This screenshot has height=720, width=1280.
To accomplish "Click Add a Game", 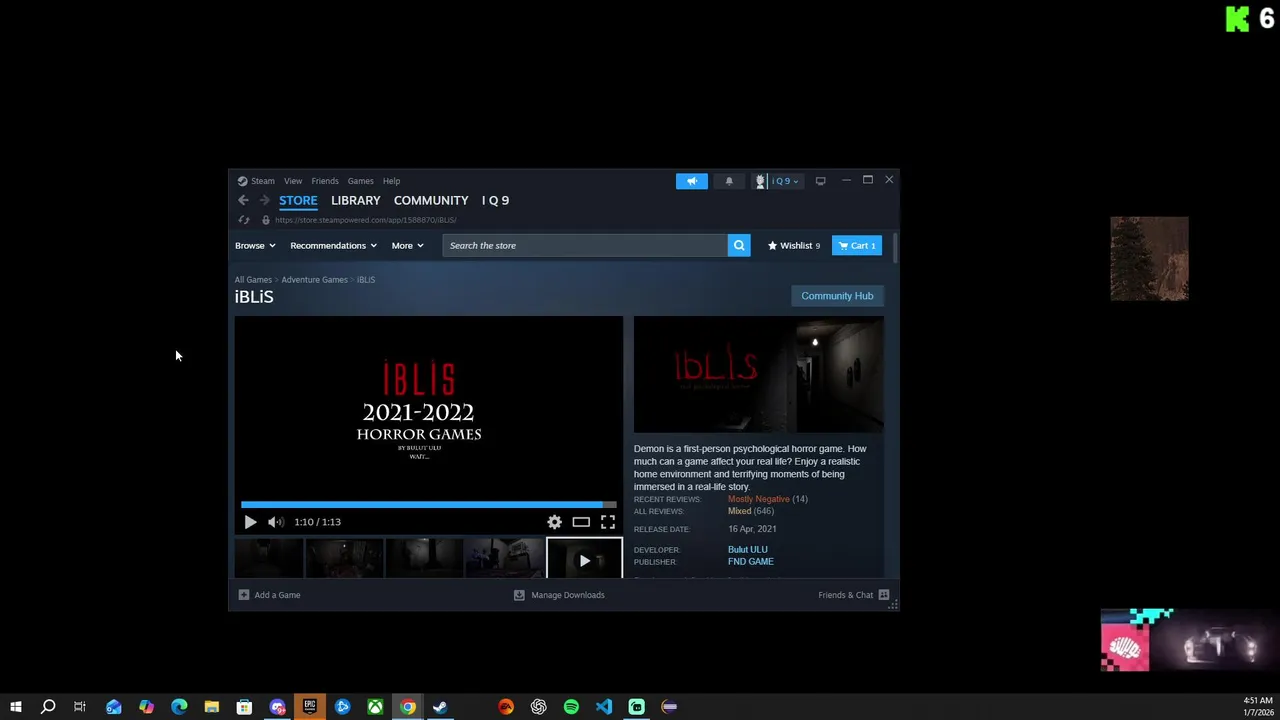I will (269, 595).
